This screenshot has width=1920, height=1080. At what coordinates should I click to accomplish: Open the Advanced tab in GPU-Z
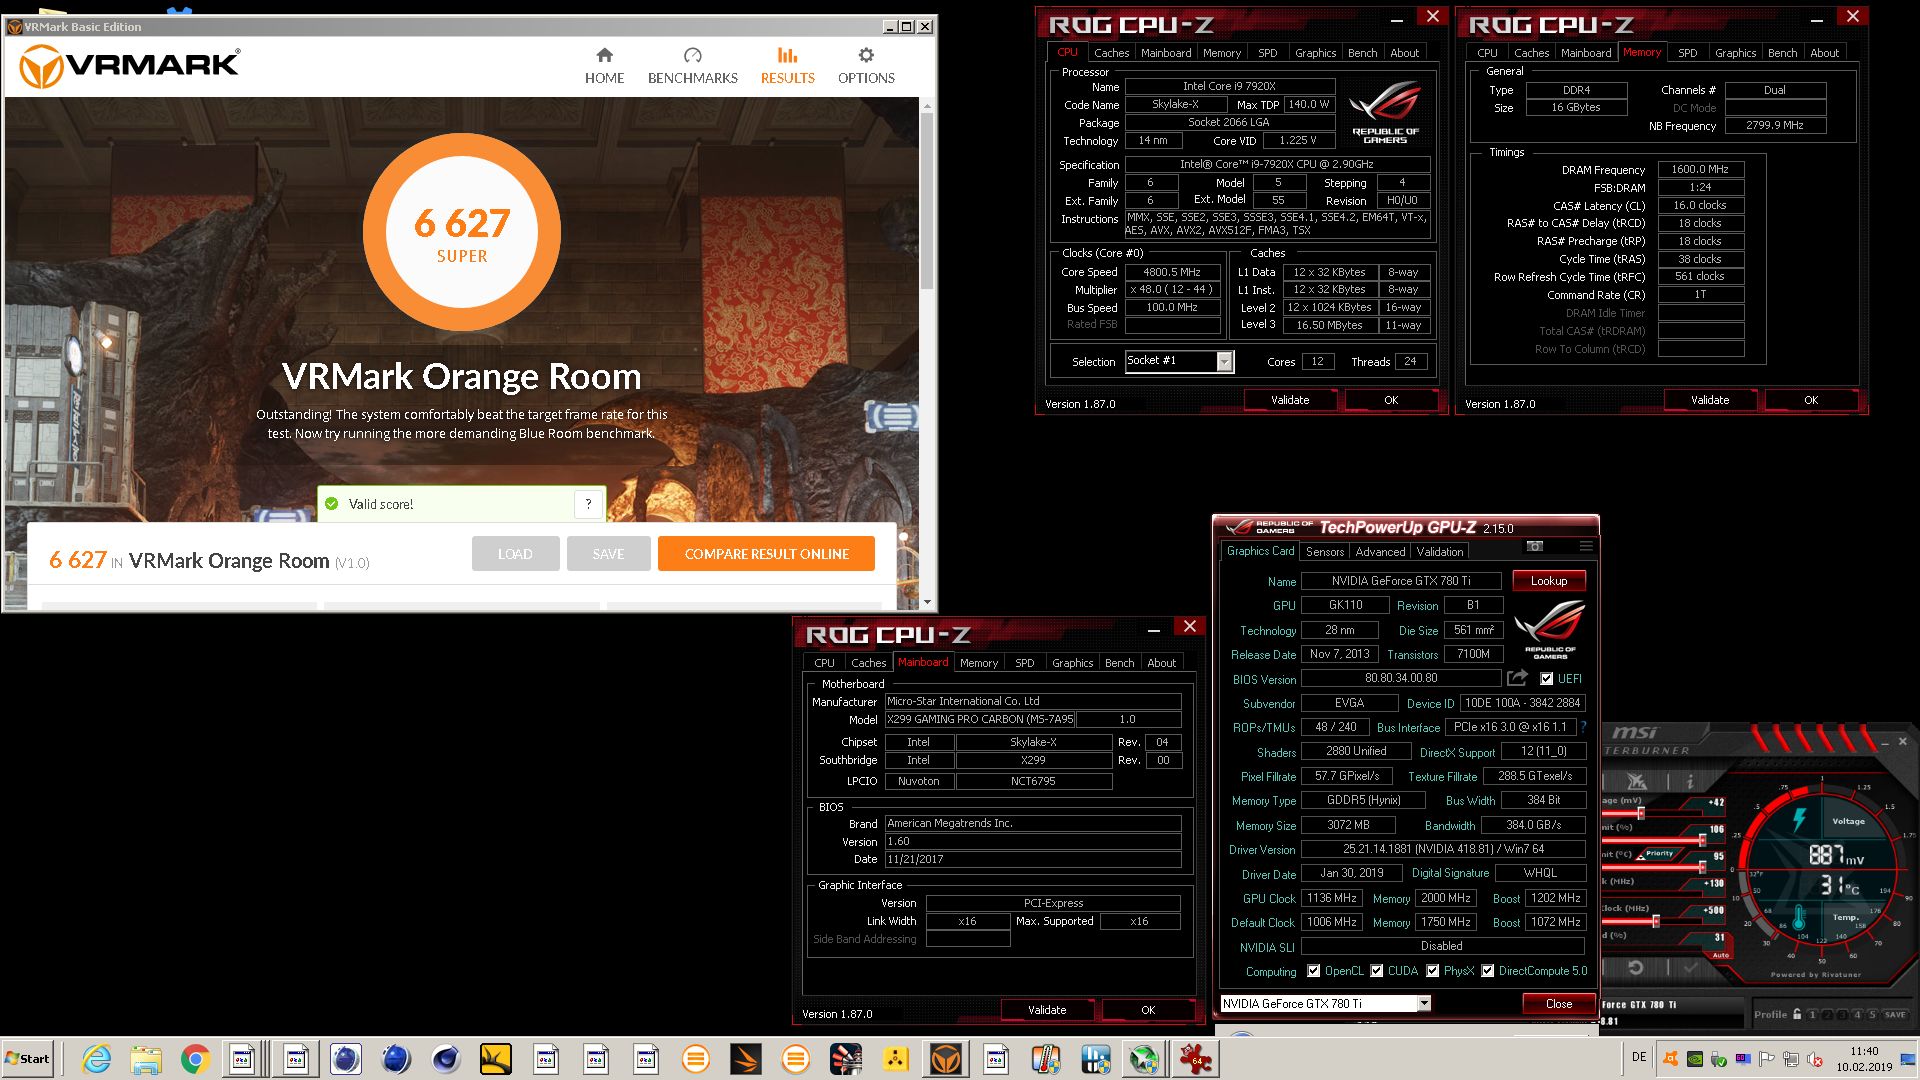(1380, 551)
